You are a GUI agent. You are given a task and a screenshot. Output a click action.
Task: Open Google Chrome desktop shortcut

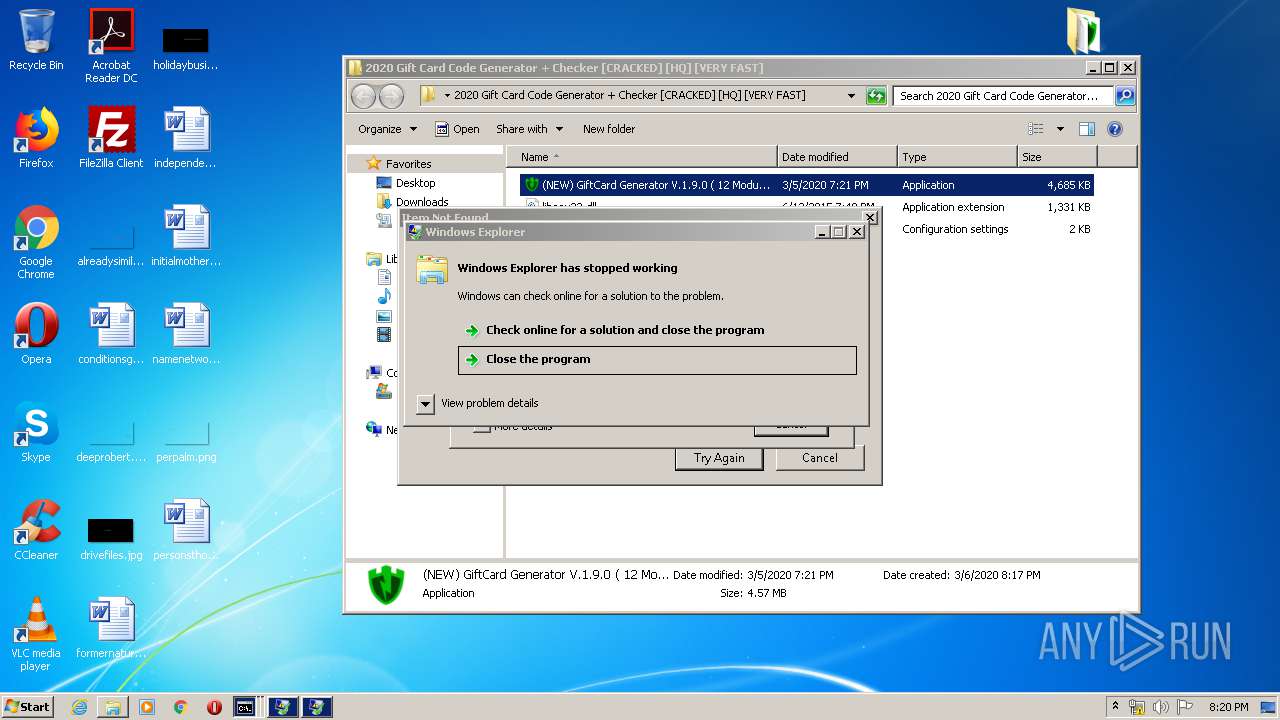[36, 242]
